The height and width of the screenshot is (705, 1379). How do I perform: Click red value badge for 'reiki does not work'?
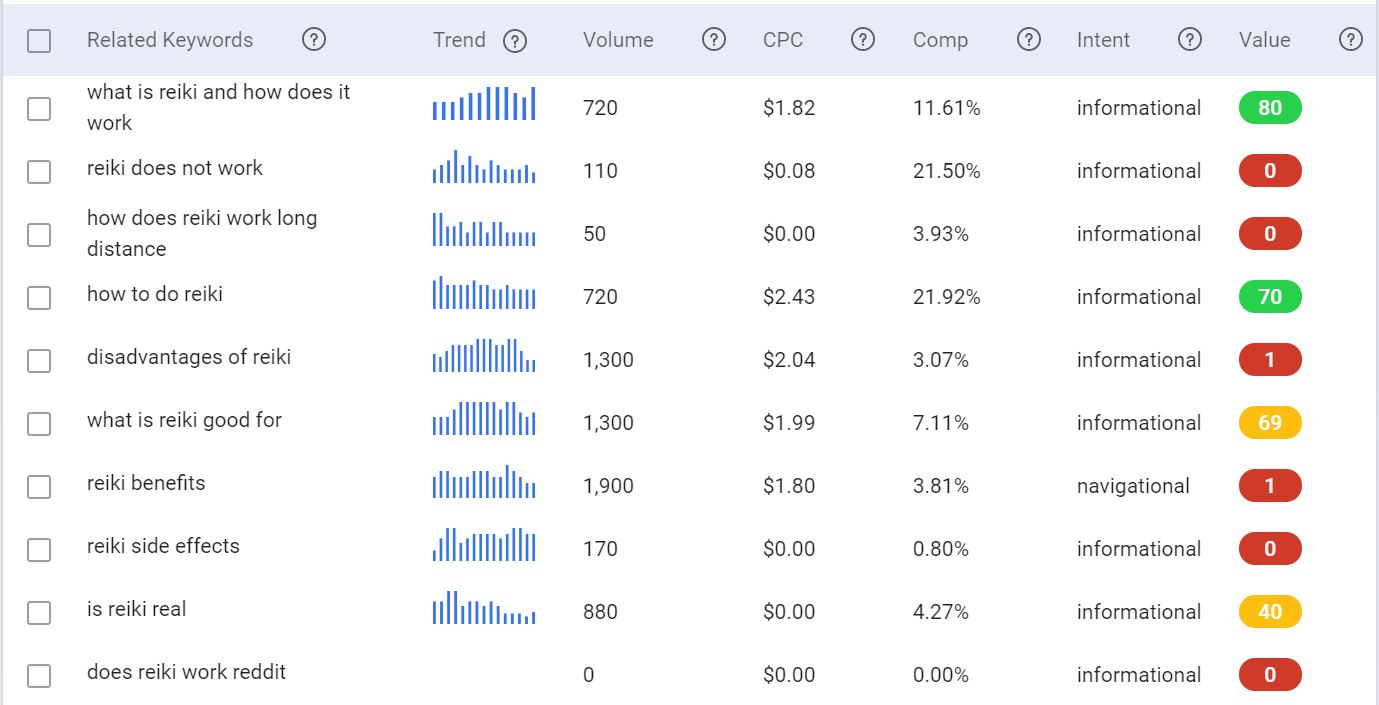point(1270,171)
